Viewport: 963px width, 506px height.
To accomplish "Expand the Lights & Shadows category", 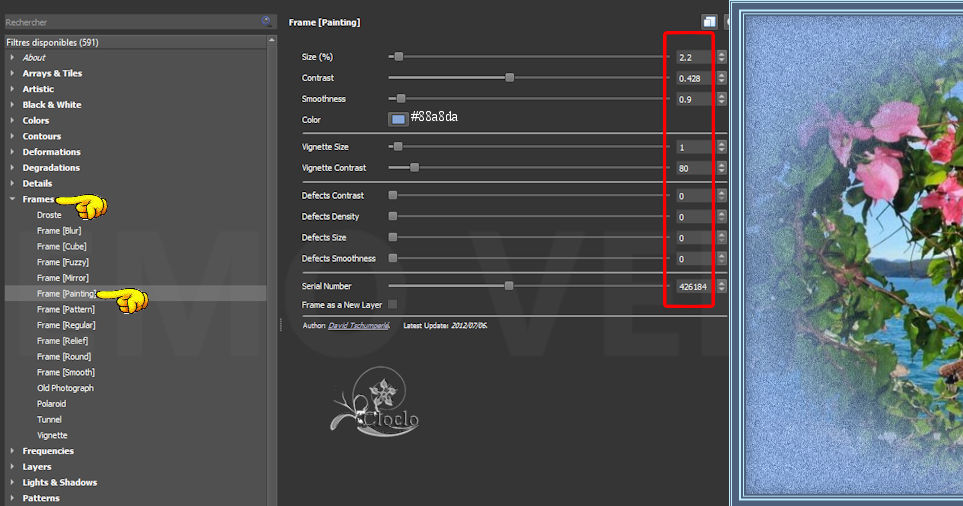I will [12, 482].
